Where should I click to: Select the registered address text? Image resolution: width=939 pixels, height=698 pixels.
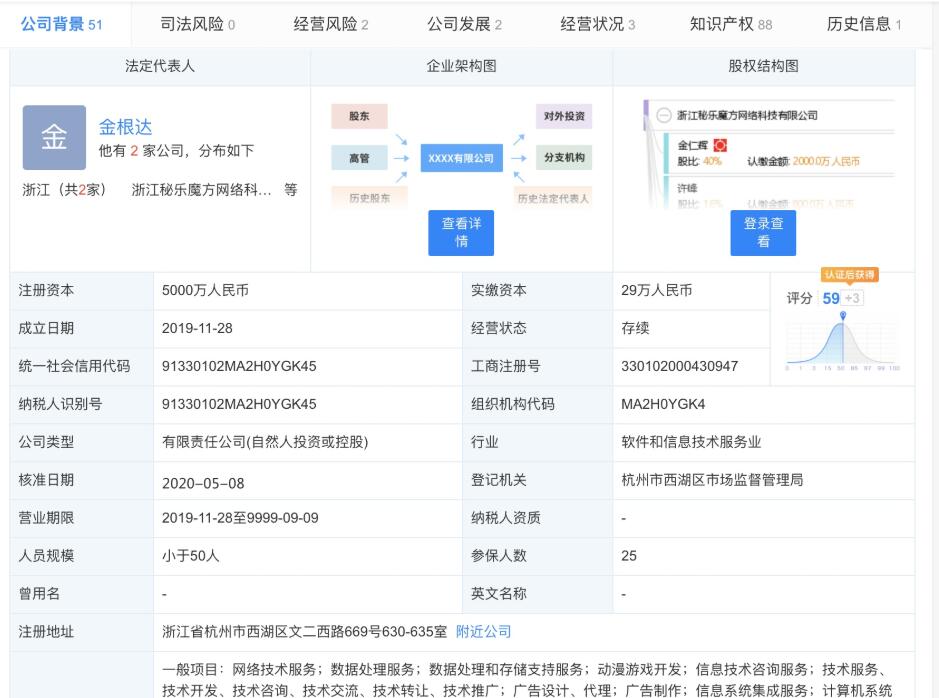304,632
